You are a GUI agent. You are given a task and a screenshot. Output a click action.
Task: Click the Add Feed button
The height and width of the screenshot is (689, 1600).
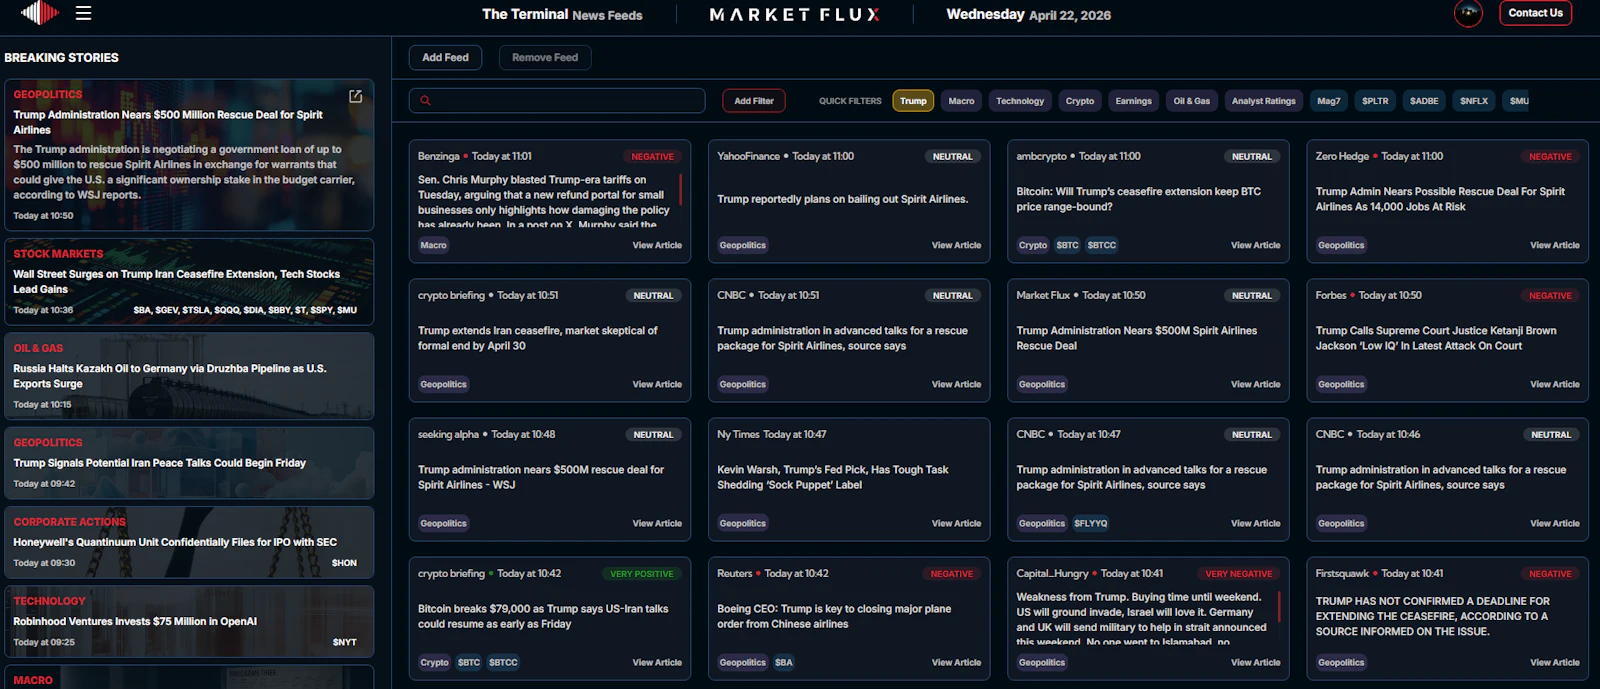point(445,58)
